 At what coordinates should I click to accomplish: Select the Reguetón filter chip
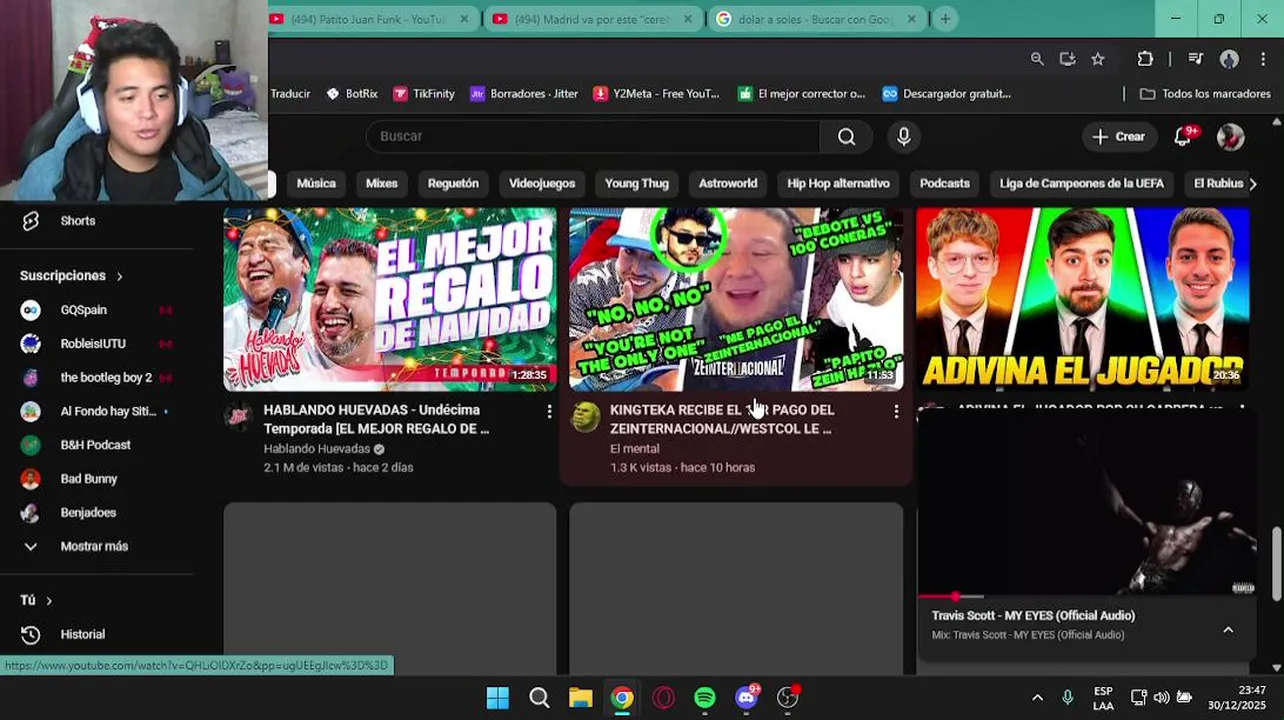point(453,183)
